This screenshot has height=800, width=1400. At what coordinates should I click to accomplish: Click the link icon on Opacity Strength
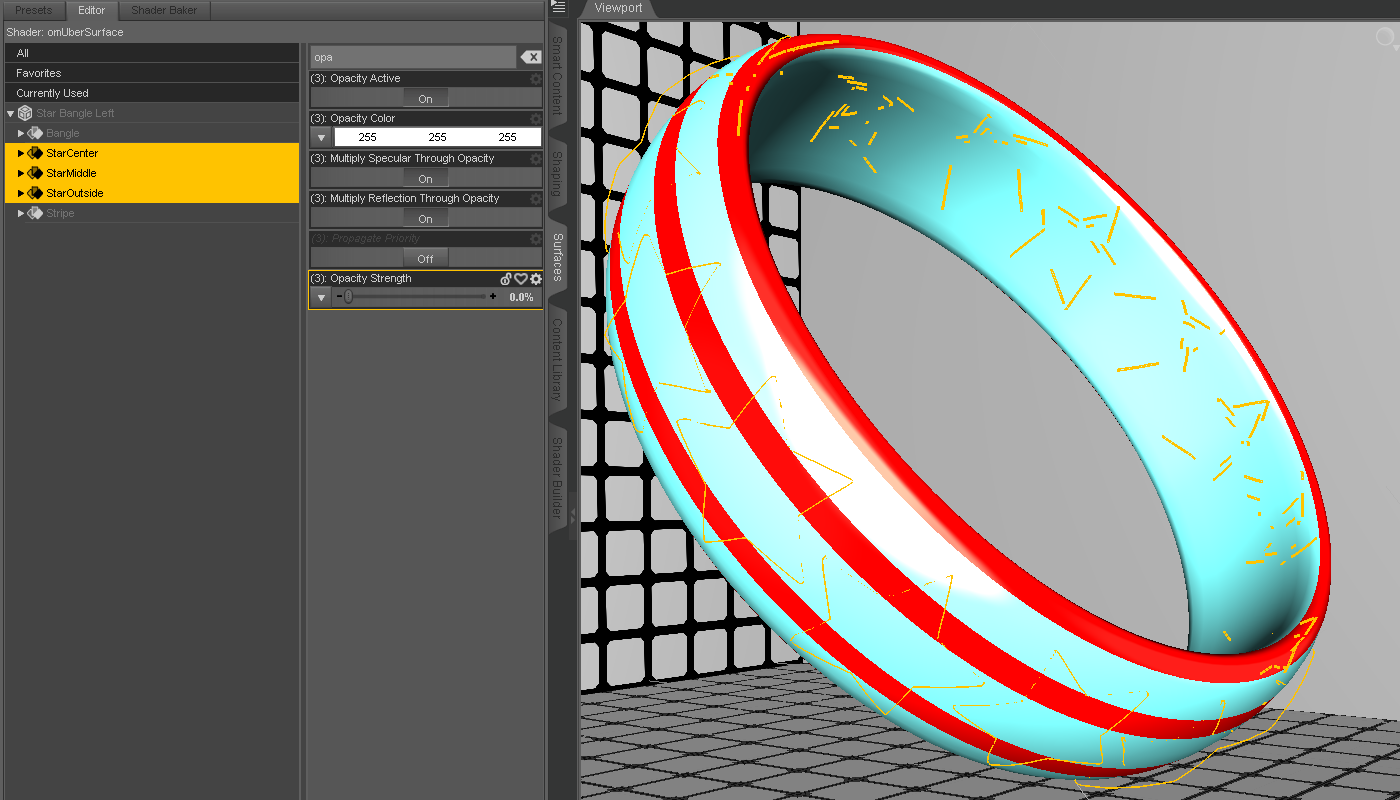pos(506,279)
